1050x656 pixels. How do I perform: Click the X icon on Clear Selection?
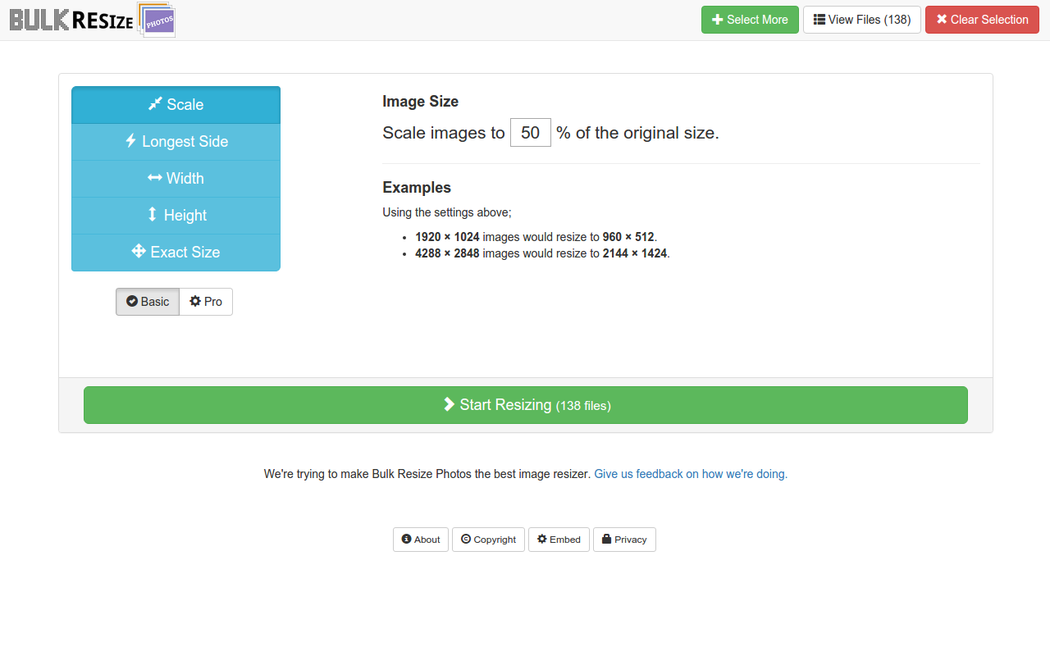coord(941,20)
